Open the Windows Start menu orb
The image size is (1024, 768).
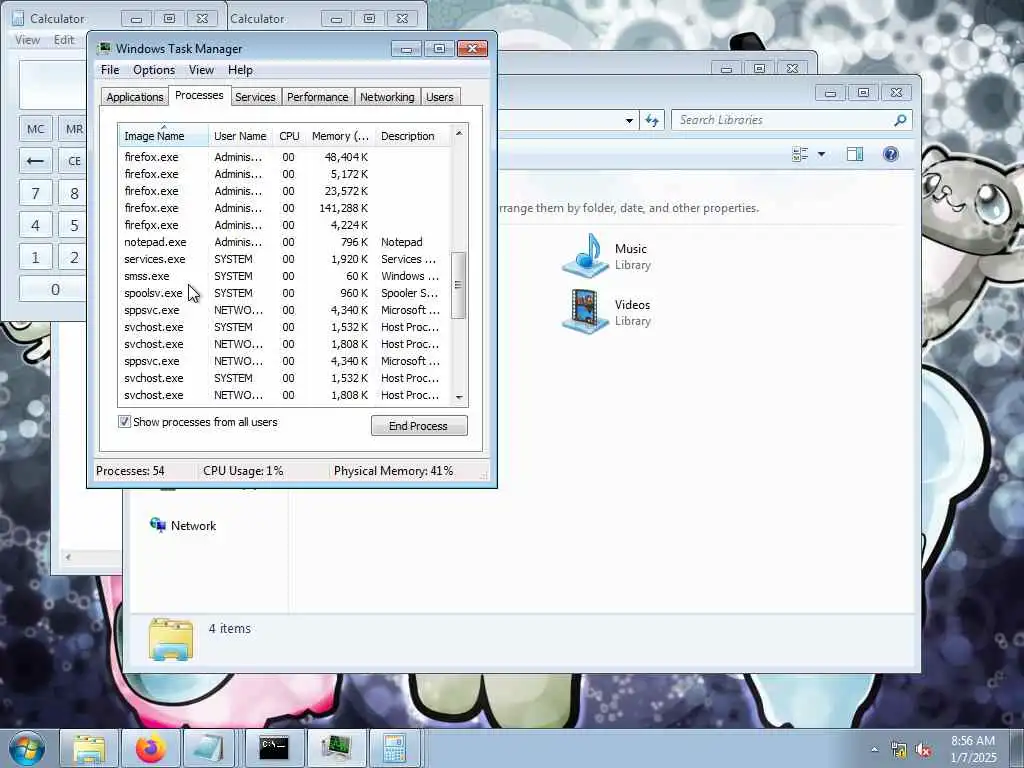click(x=27, y=748)
